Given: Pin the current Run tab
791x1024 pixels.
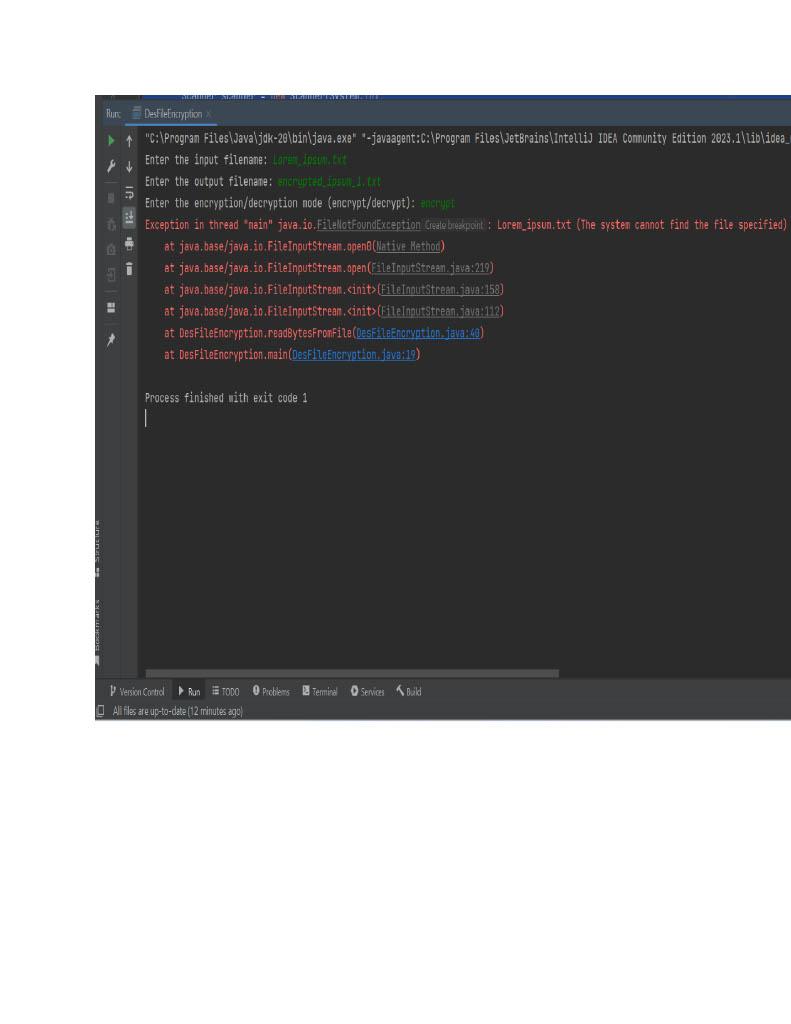Looking at the screenshot, I should click(x=111, y=340).
